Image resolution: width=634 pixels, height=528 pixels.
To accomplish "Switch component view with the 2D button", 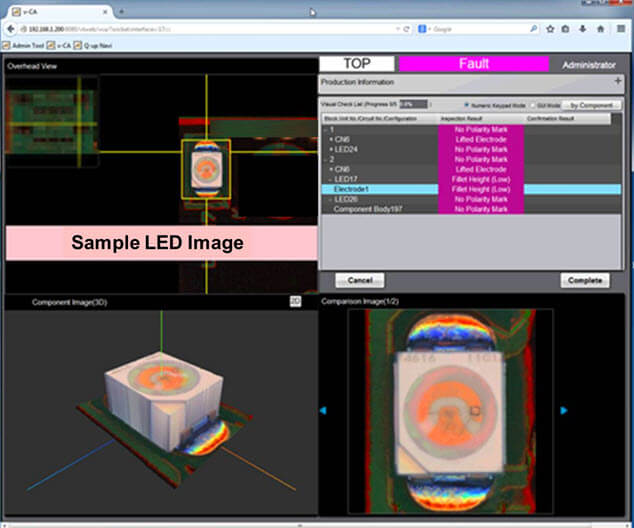I will (295, 300).
